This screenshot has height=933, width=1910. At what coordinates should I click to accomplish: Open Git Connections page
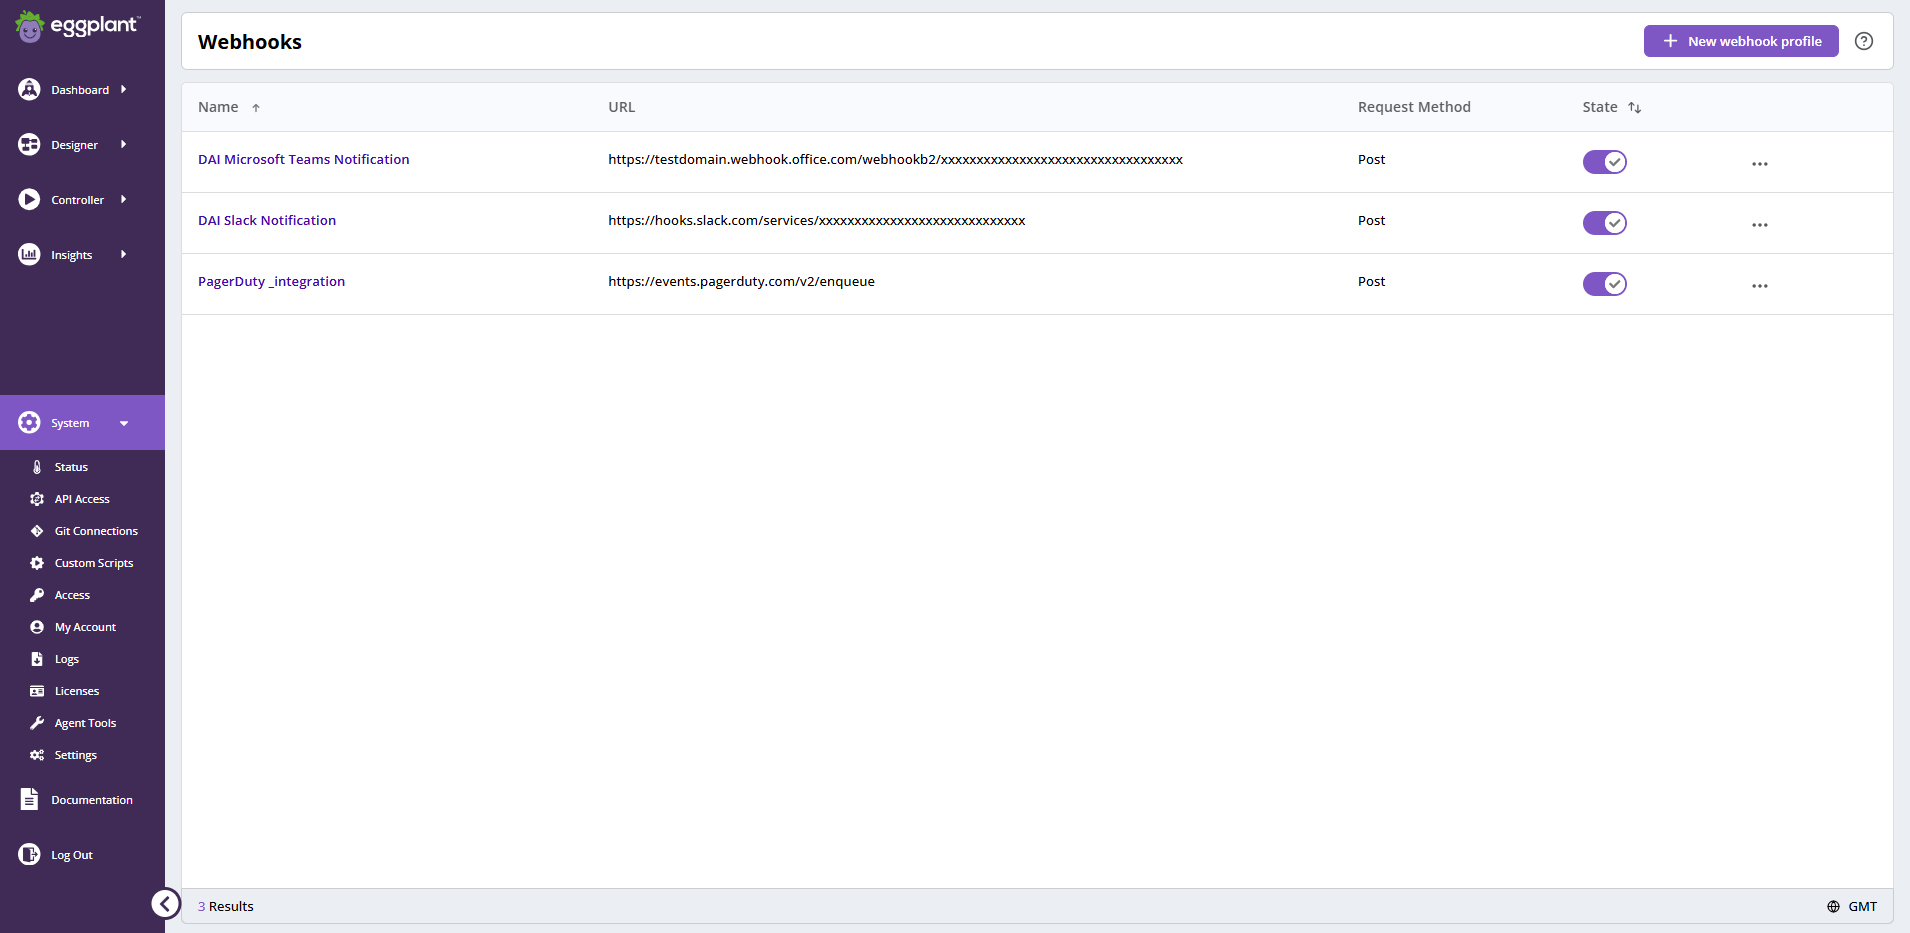click(x=96, y=531)
